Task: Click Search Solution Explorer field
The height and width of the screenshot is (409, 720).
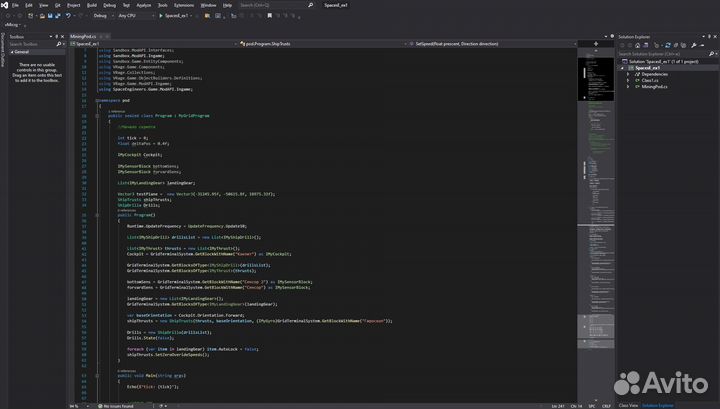Action: 667,54
